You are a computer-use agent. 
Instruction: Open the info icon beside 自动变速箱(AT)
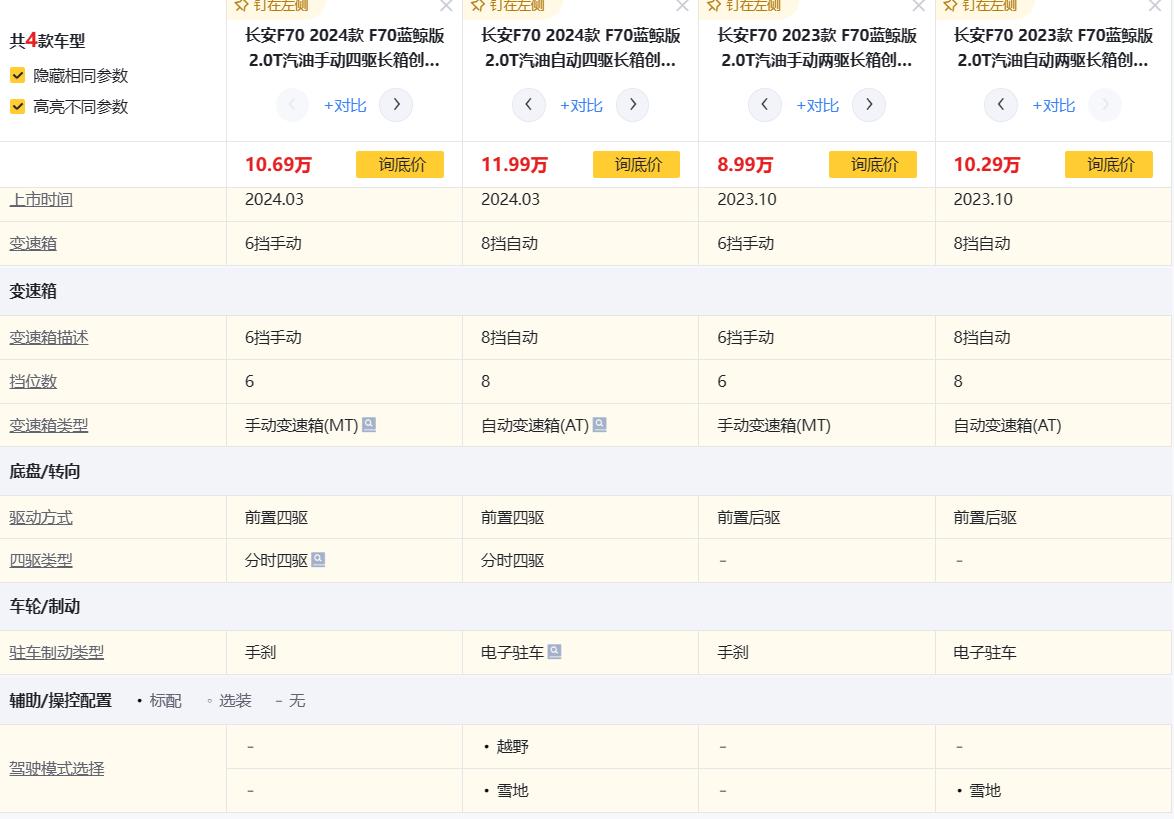tap(600, 425)
